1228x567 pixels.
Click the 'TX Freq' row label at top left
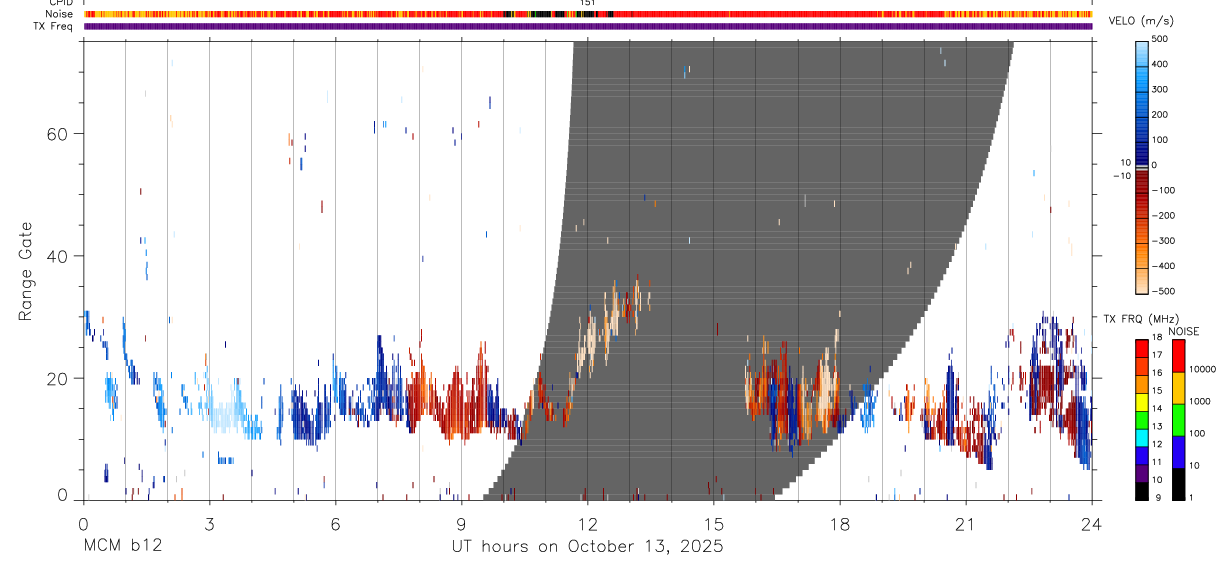54,26
